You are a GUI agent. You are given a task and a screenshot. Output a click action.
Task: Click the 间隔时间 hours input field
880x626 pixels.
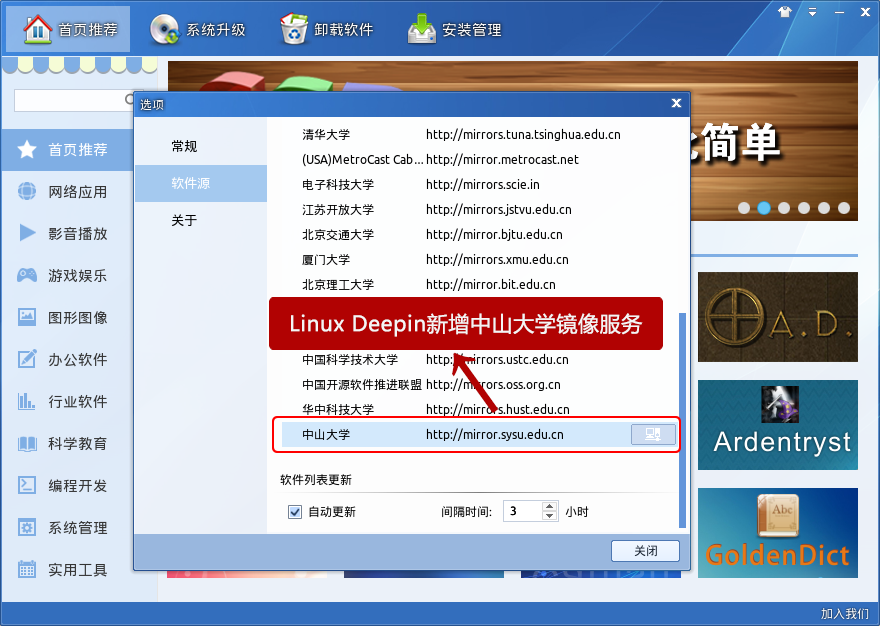tap(522, 511)
